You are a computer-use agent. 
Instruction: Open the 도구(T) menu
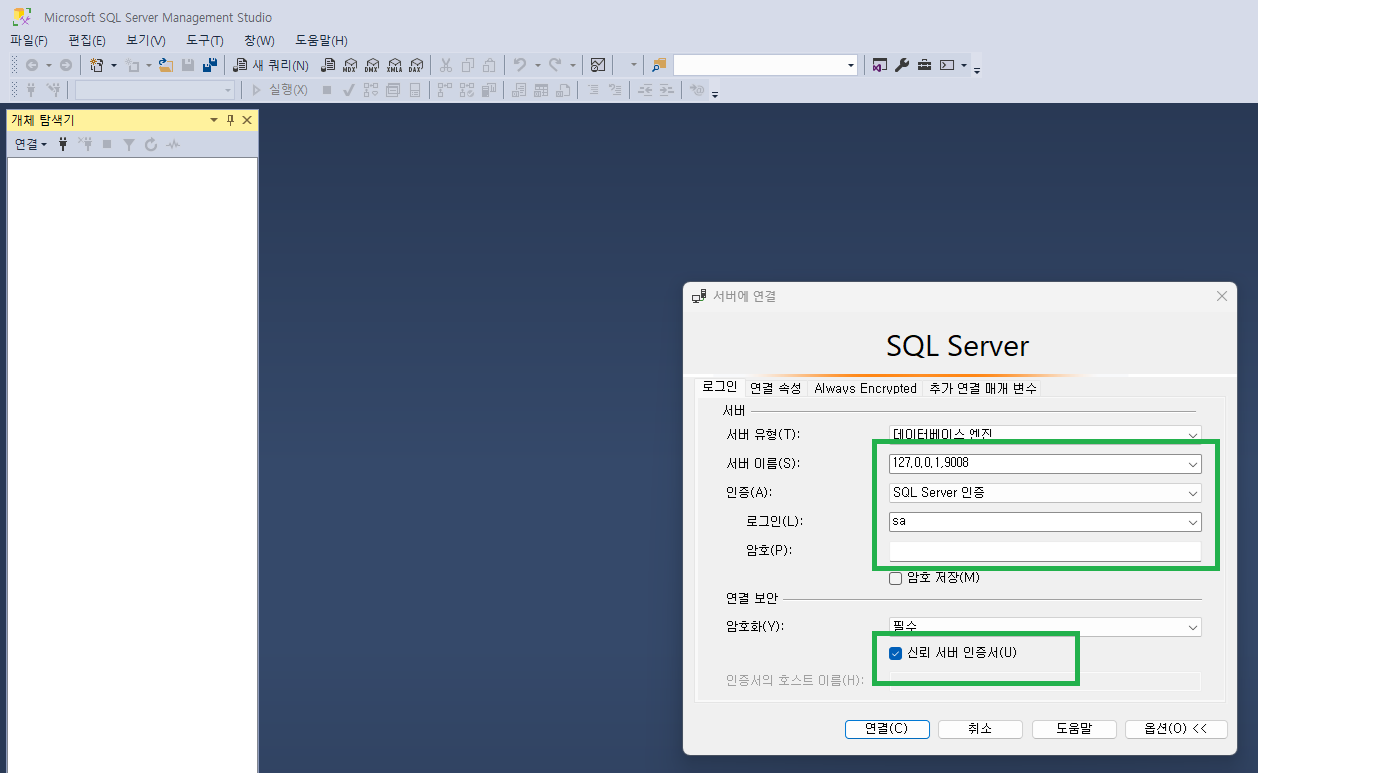(x=205, y=40)
